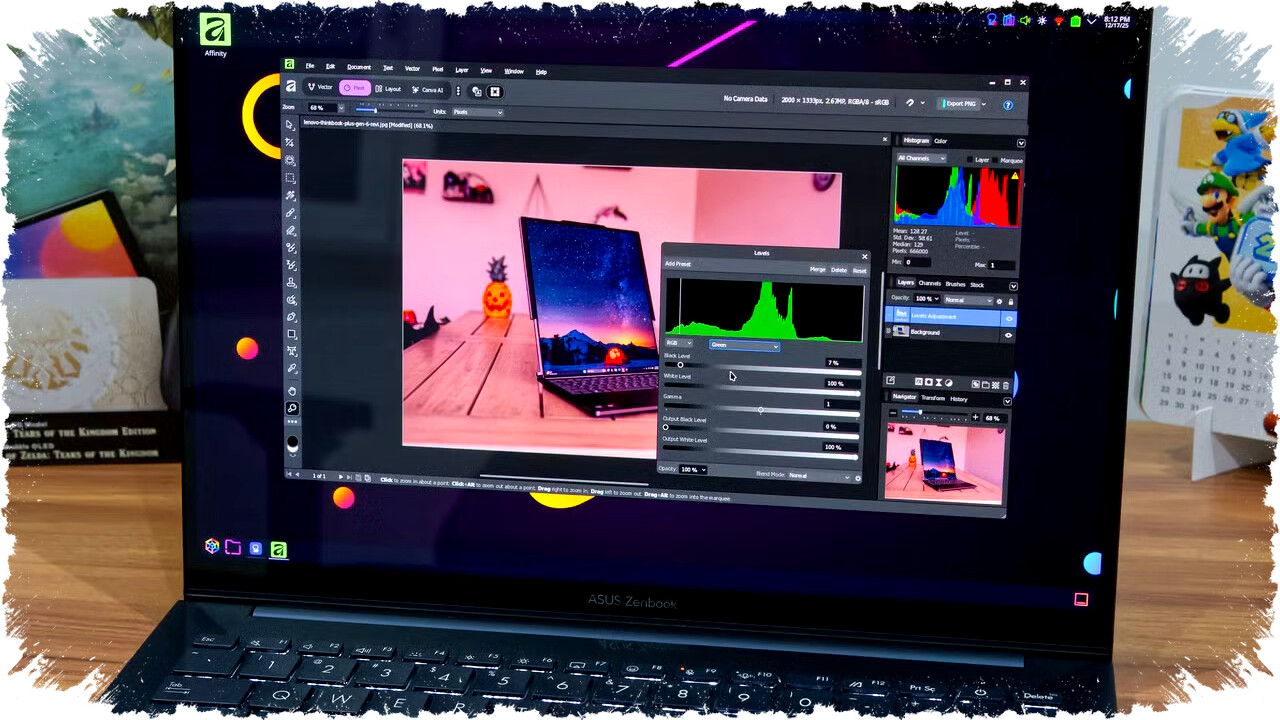Click the adjustment icon in Layers footer
The image size is (1280, 720).
[x=948, y=382]
